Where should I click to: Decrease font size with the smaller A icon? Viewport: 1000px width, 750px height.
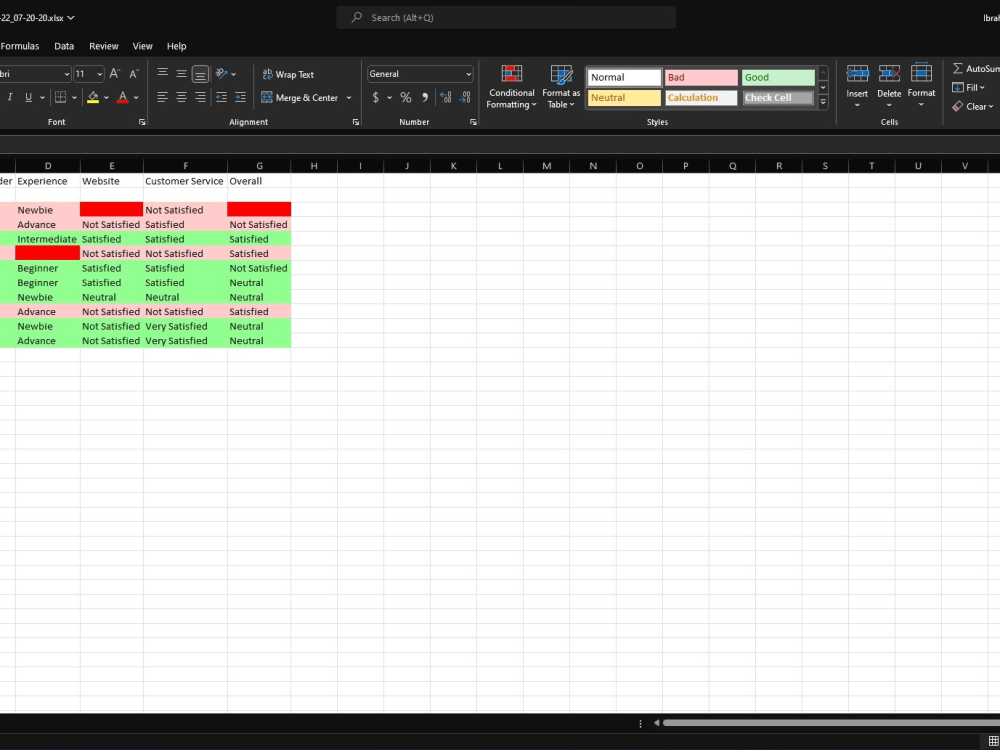click(x=134, y=74)
